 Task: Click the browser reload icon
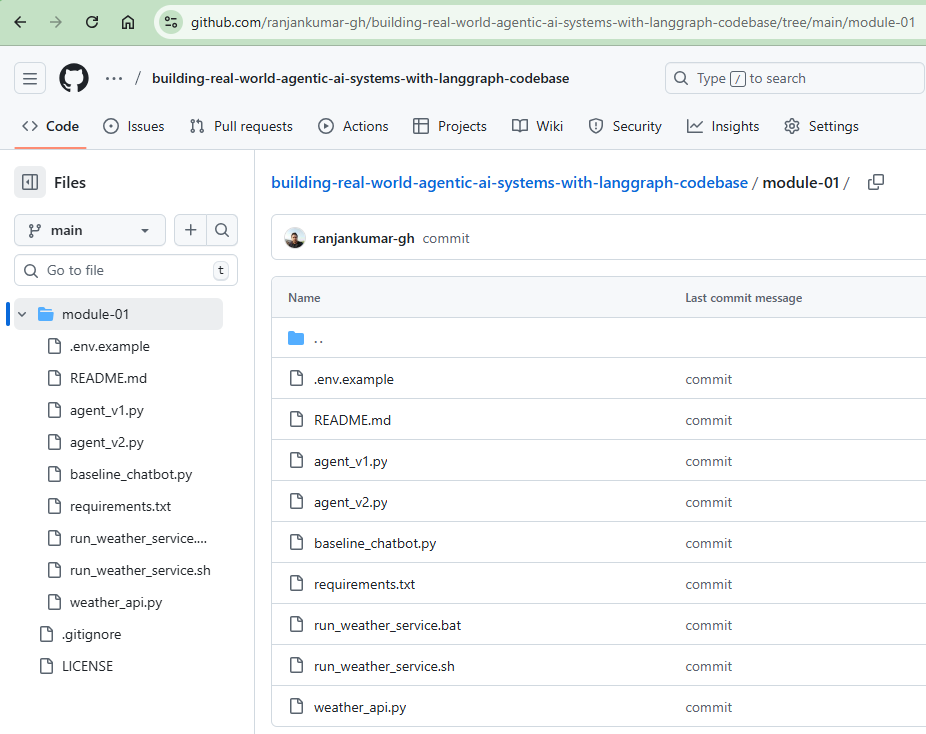(x=92, y=22)
